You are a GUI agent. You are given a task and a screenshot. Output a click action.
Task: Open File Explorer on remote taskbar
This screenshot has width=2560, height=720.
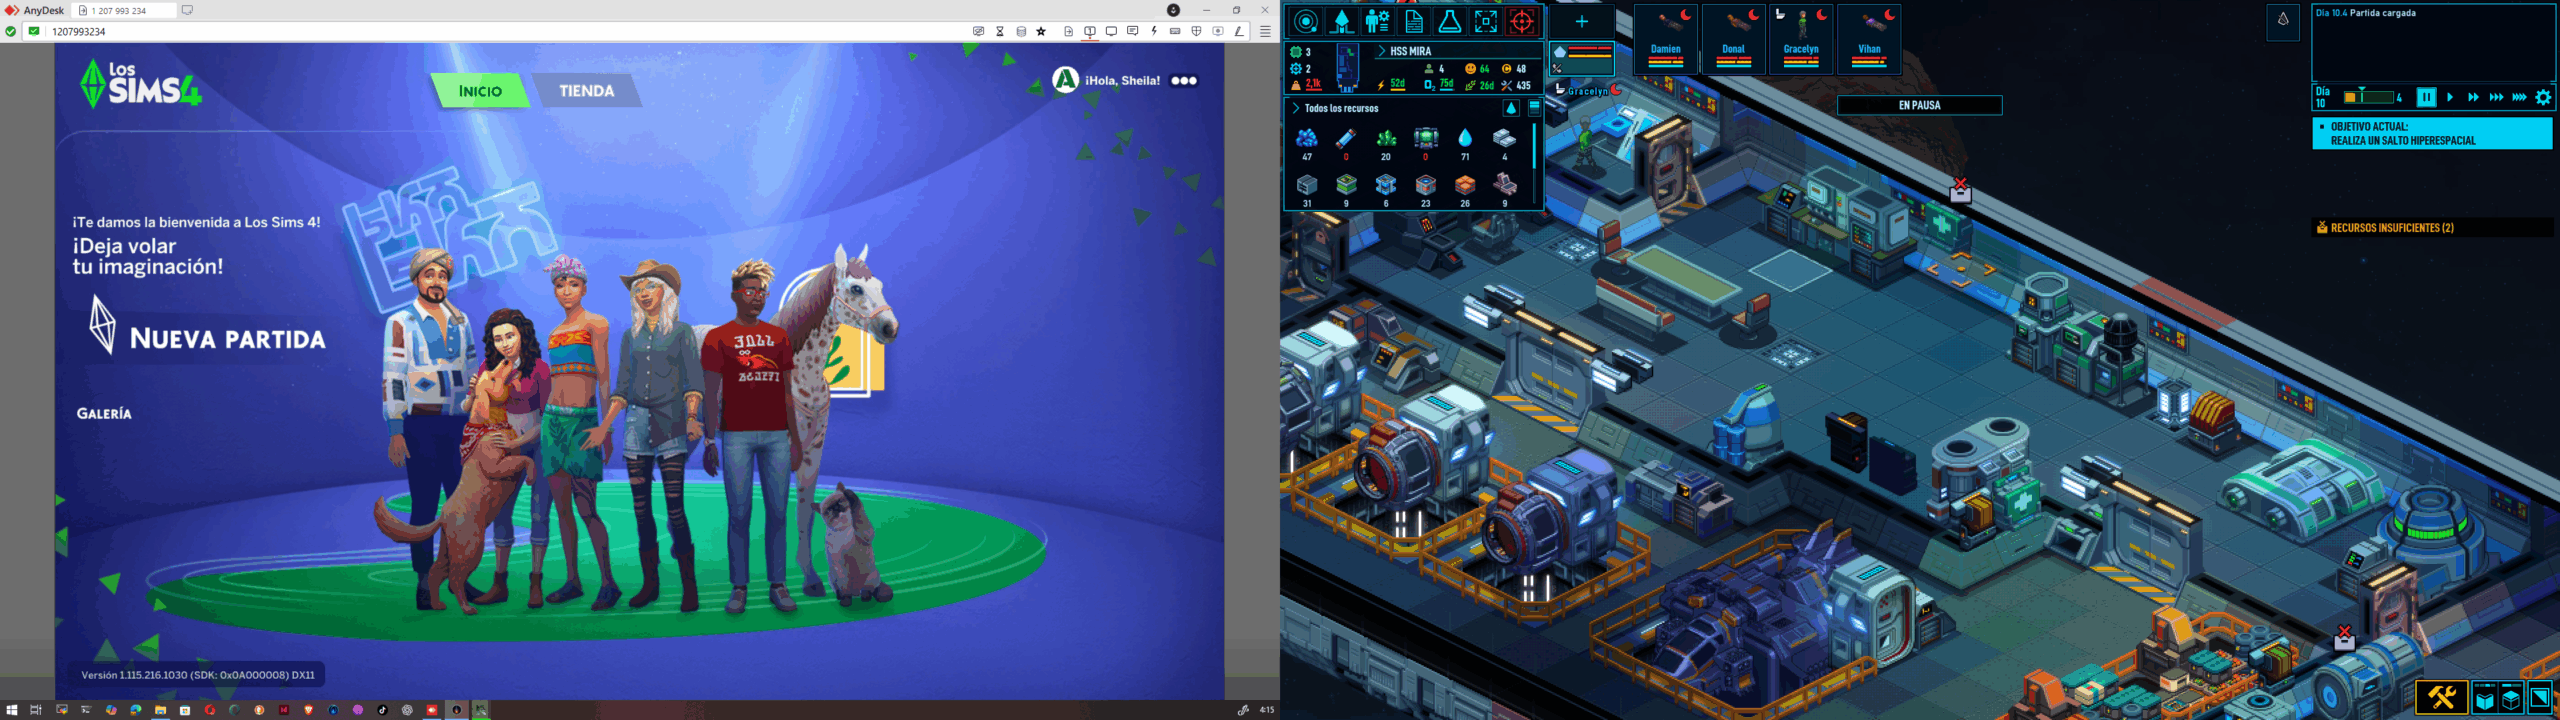160,710
